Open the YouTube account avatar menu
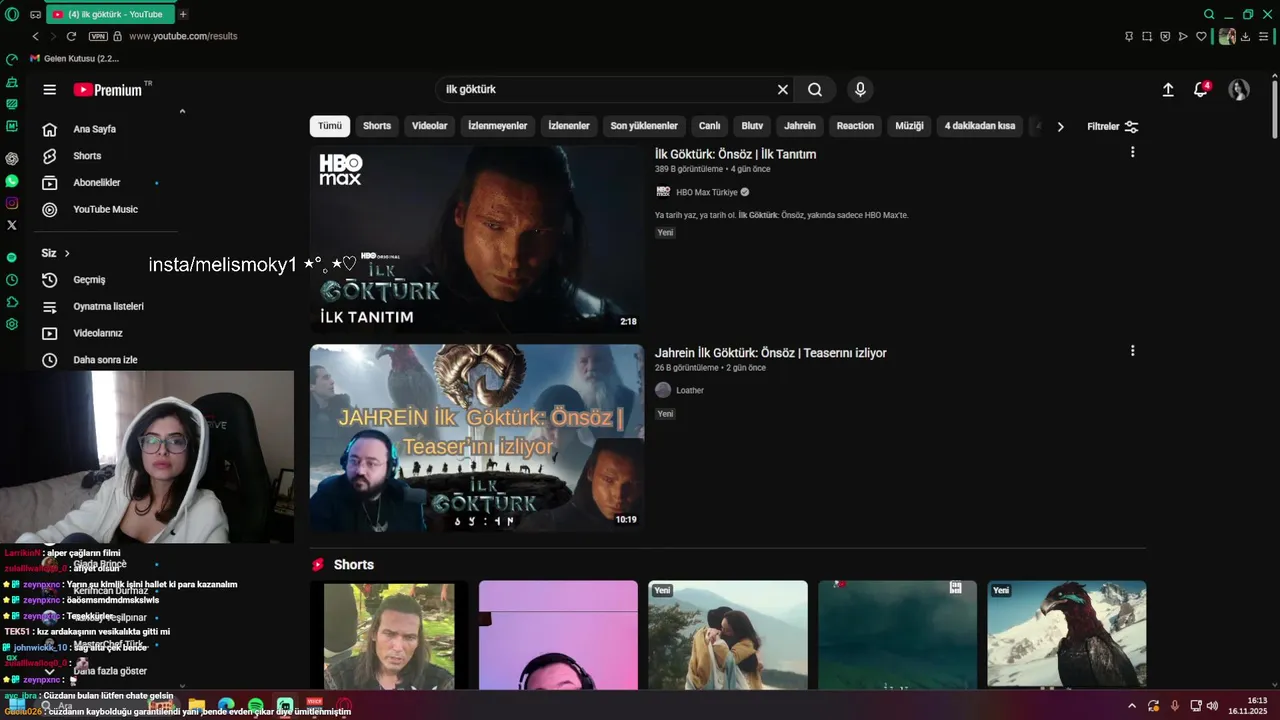 [x=1239, y=90]
